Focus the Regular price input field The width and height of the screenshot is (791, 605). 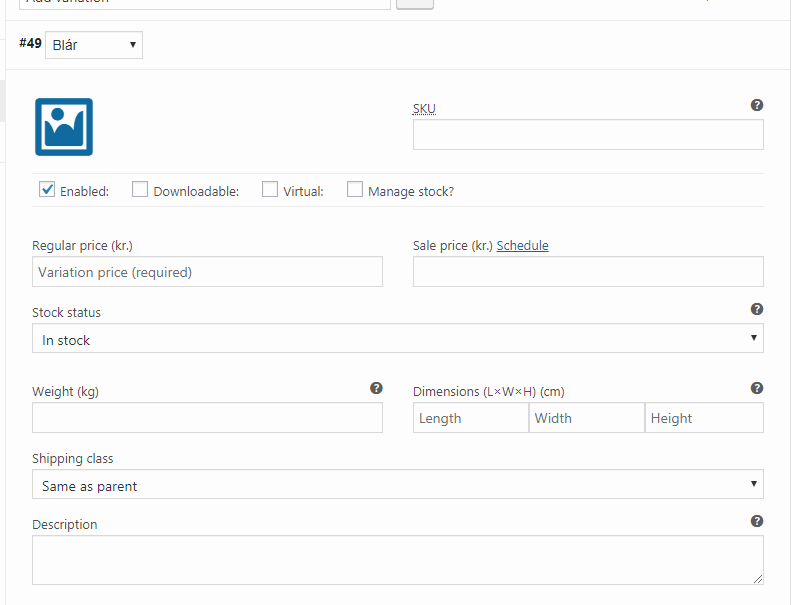pos(207,272)
